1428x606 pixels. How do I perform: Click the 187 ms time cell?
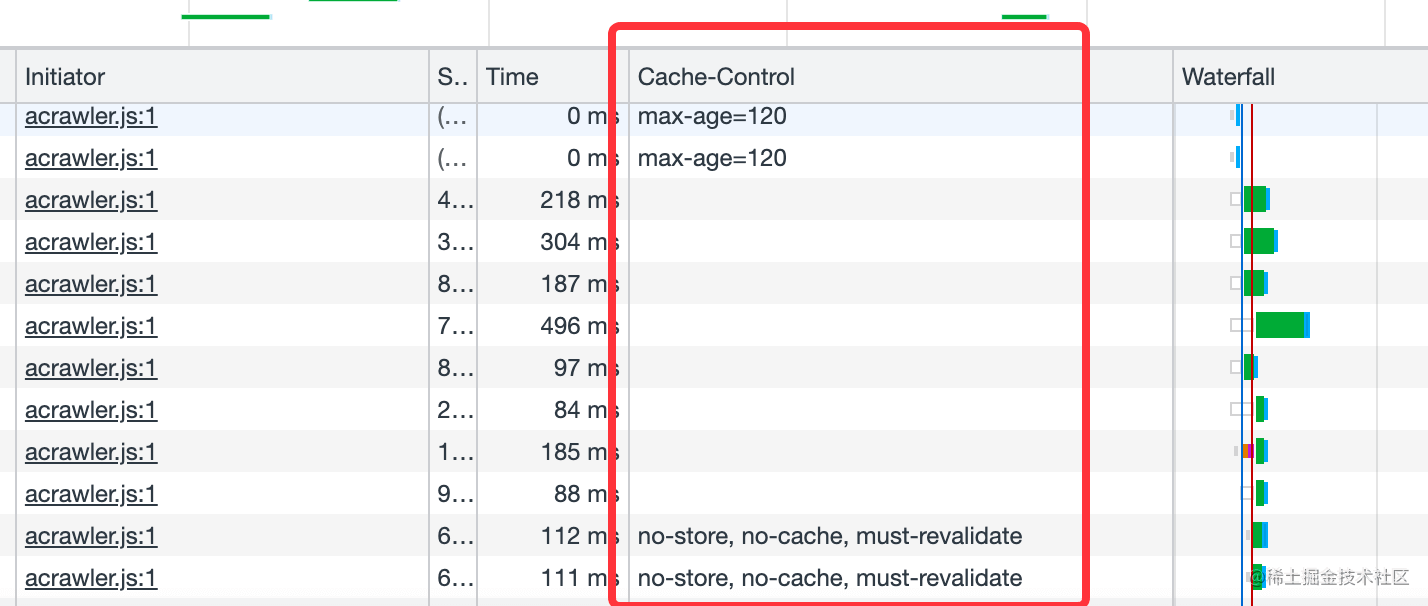pos(573,284)
